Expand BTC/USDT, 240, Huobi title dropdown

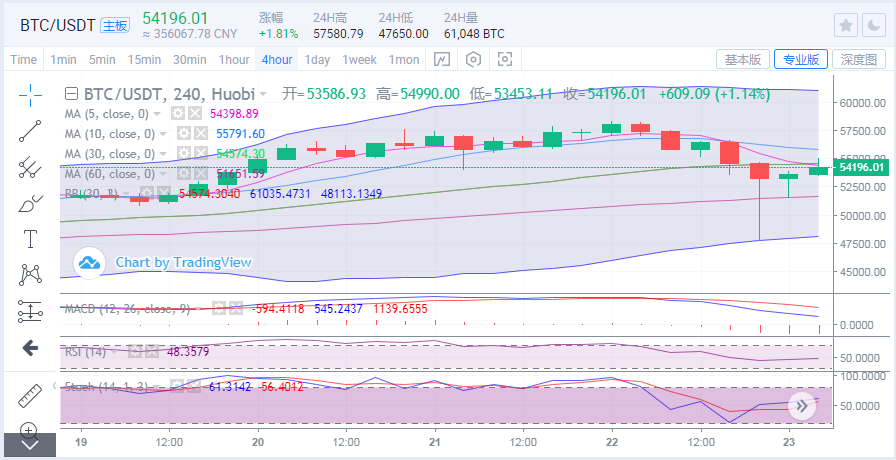pyautogui.click(x=263, y=94)
